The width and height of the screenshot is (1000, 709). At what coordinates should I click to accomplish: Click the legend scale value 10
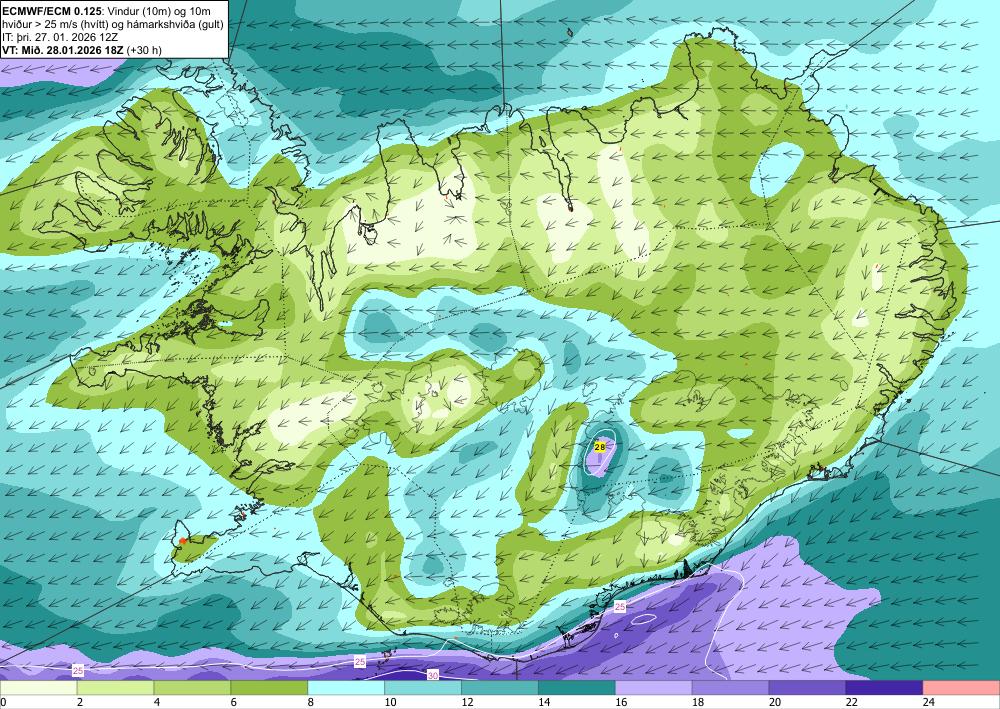390,702
